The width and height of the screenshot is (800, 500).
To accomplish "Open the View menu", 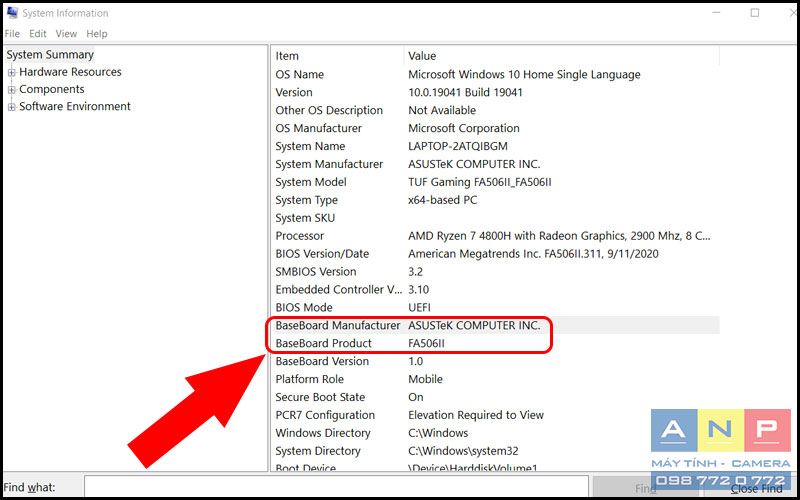I will coord(66,34).
